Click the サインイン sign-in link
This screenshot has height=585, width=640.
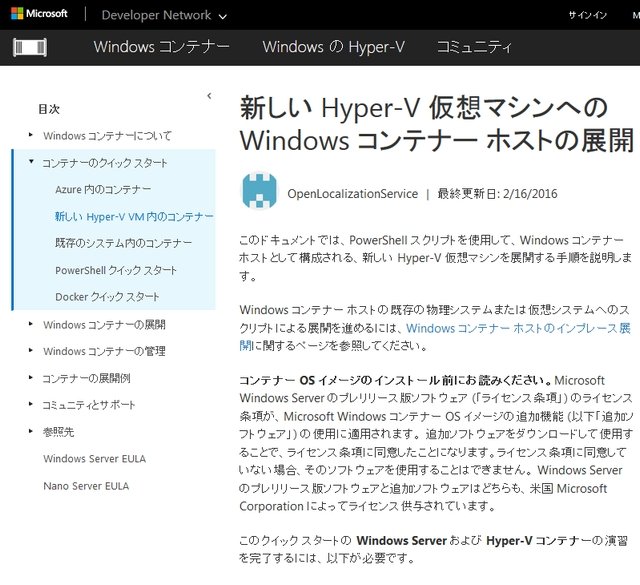pyautogui.click(x=587, y=15)
